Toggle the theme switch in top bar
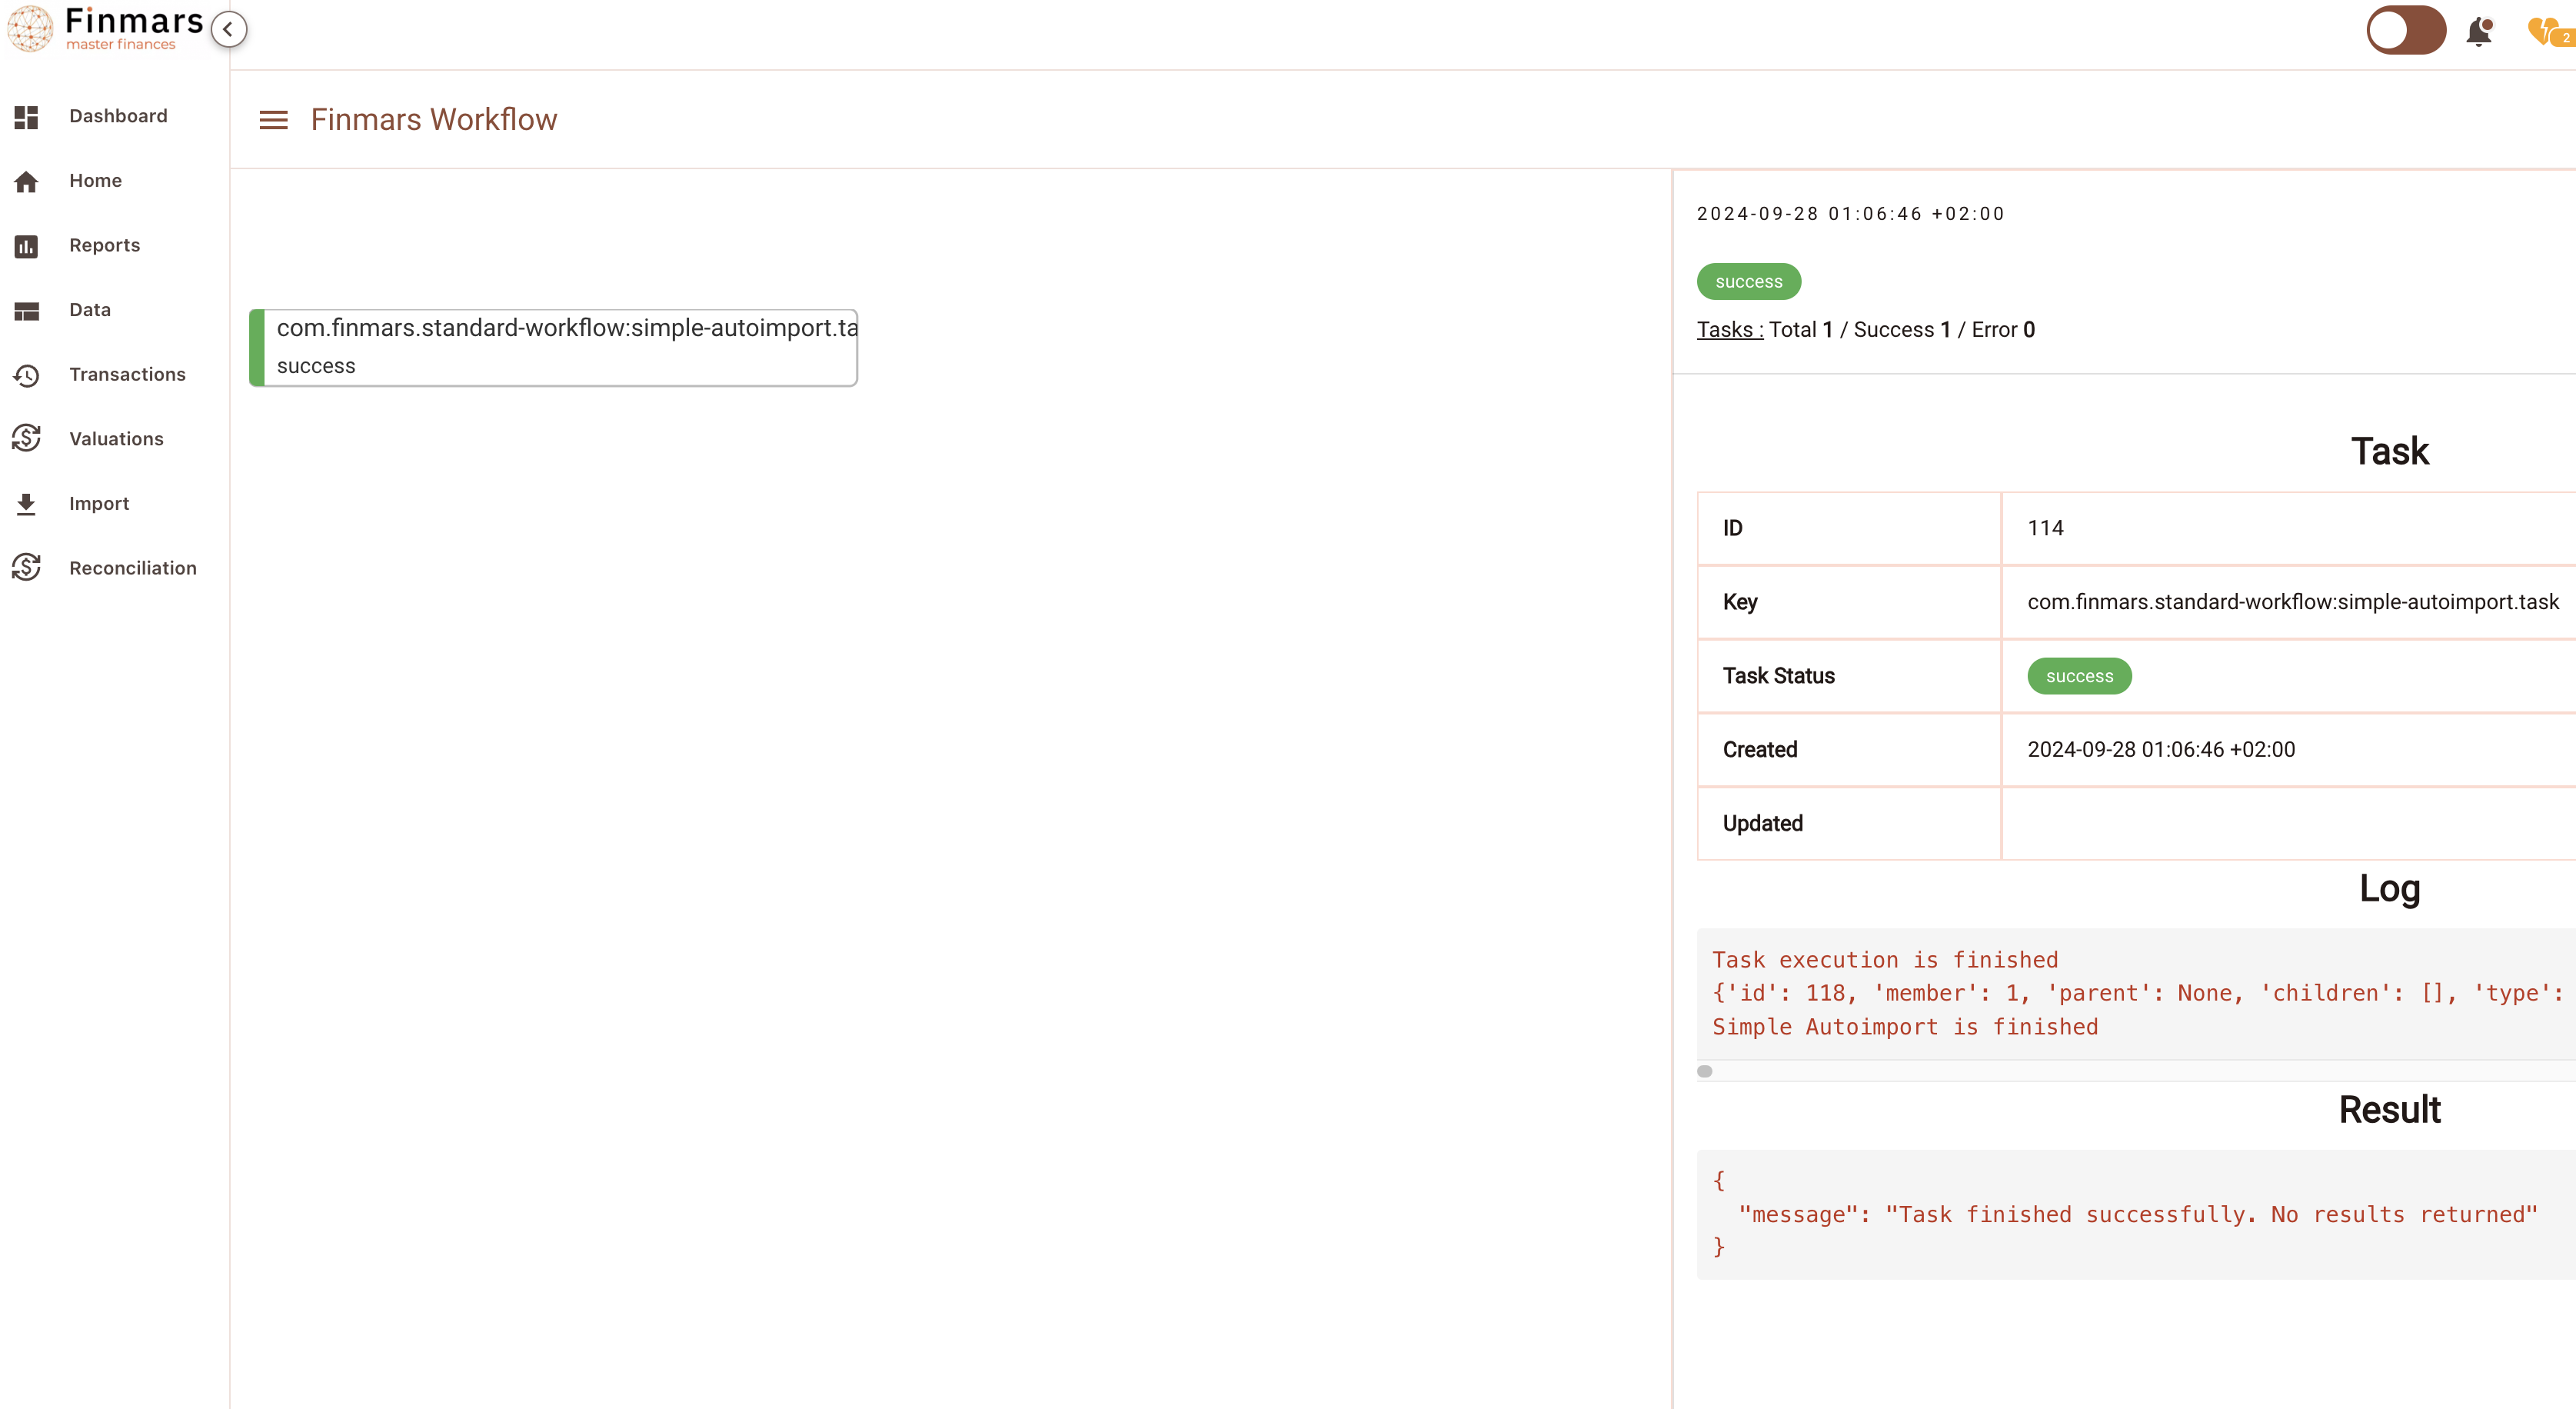Image resolution: width=2576 pixels, height=1409 pixels. tap(2405, 30)
